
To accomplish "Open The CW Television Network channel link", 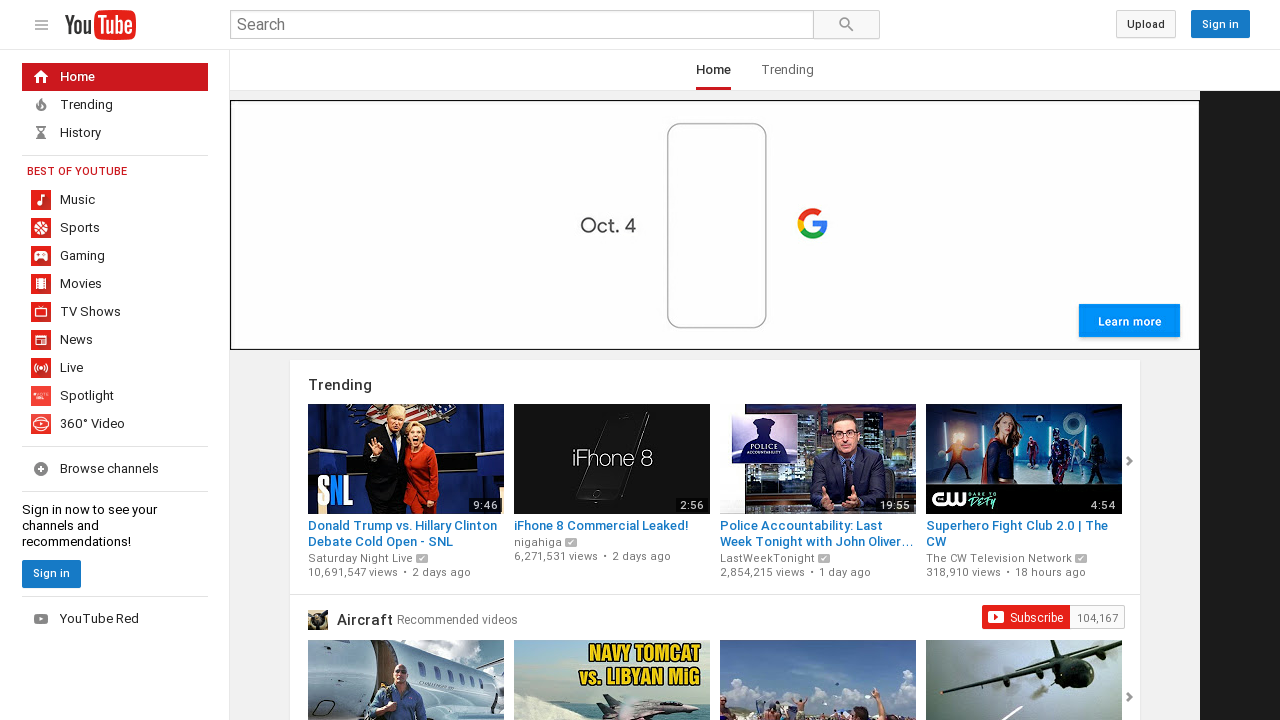I will tap(999, 559).
